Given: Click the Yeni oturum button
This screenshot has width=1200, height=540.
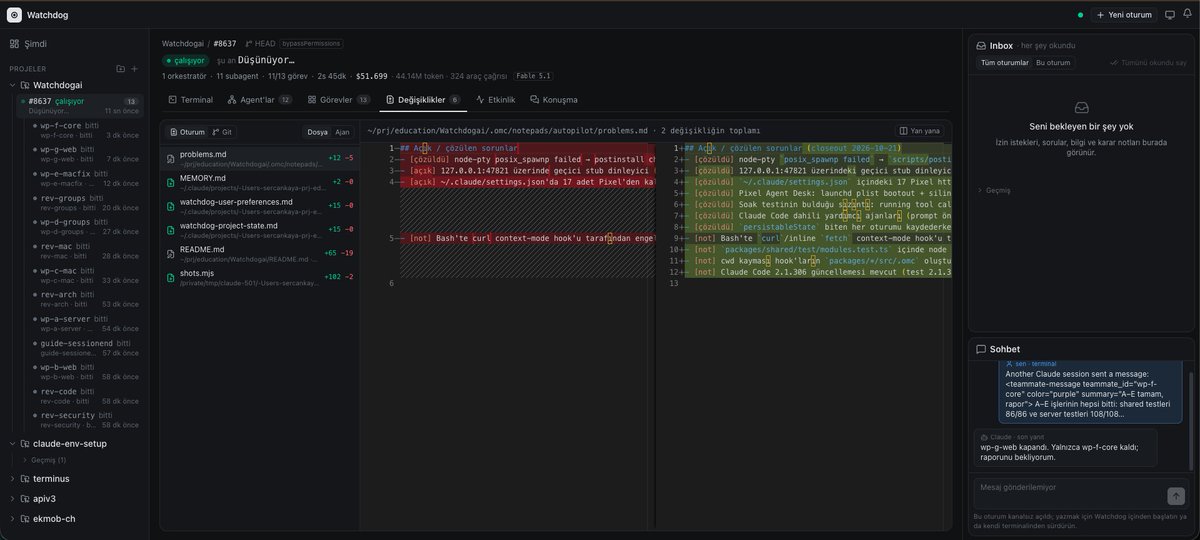Looking at the screenshot, I should (1124, 15).
